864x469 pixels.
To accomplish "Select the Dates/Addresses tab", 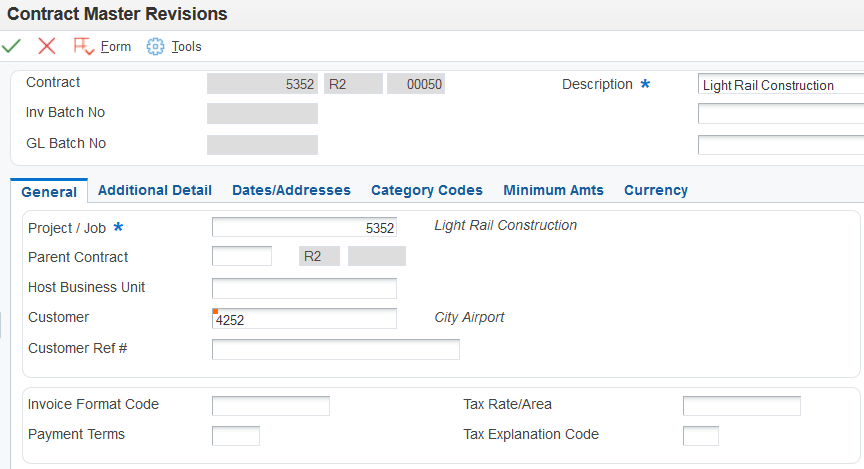I will pyautogui.click(x=291, y=190).
